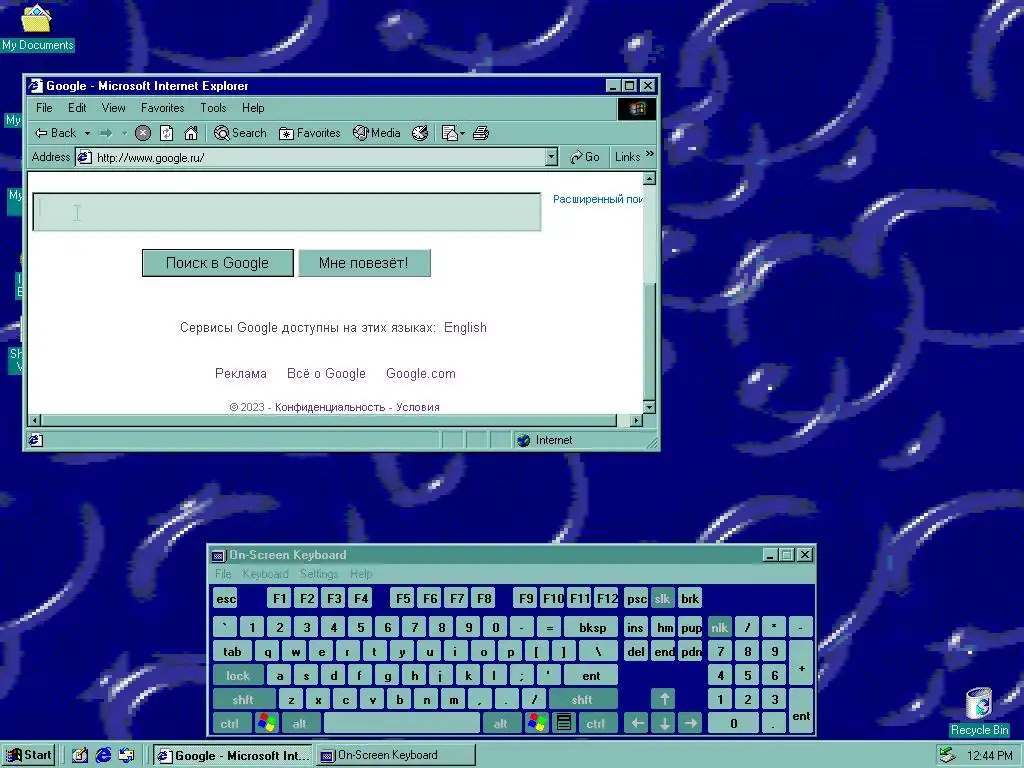Click the Go button
This screenshot has height=768, width=1024.
click(x=584, y=157)
